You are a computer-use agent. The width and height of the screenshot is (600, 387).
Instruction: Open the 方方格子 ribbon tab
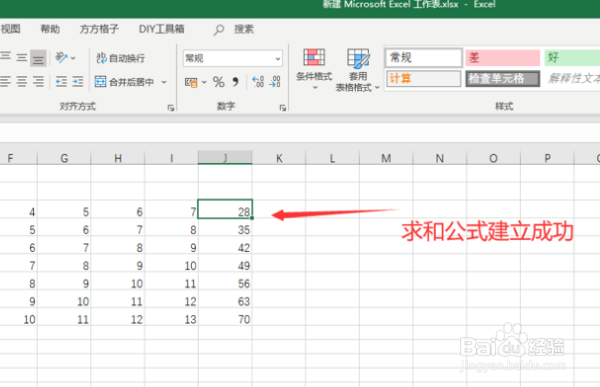pyautogui.click(x=99, y=29)
